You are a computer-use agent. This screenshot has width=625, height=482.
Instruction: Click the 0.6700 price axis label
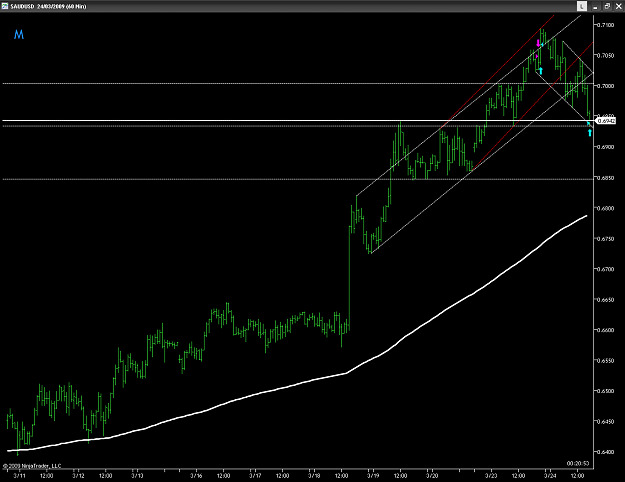606,269
